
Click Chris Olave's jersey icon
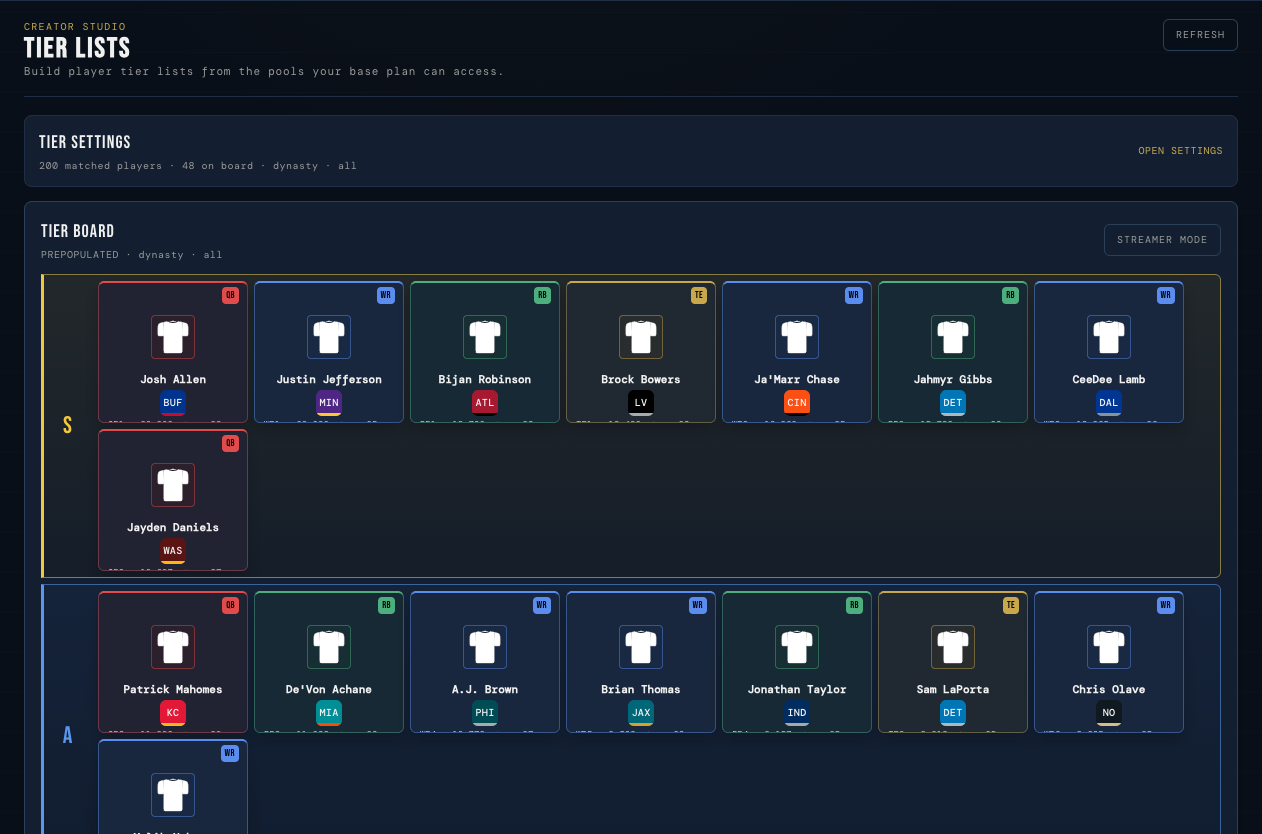pos(1109,647)
